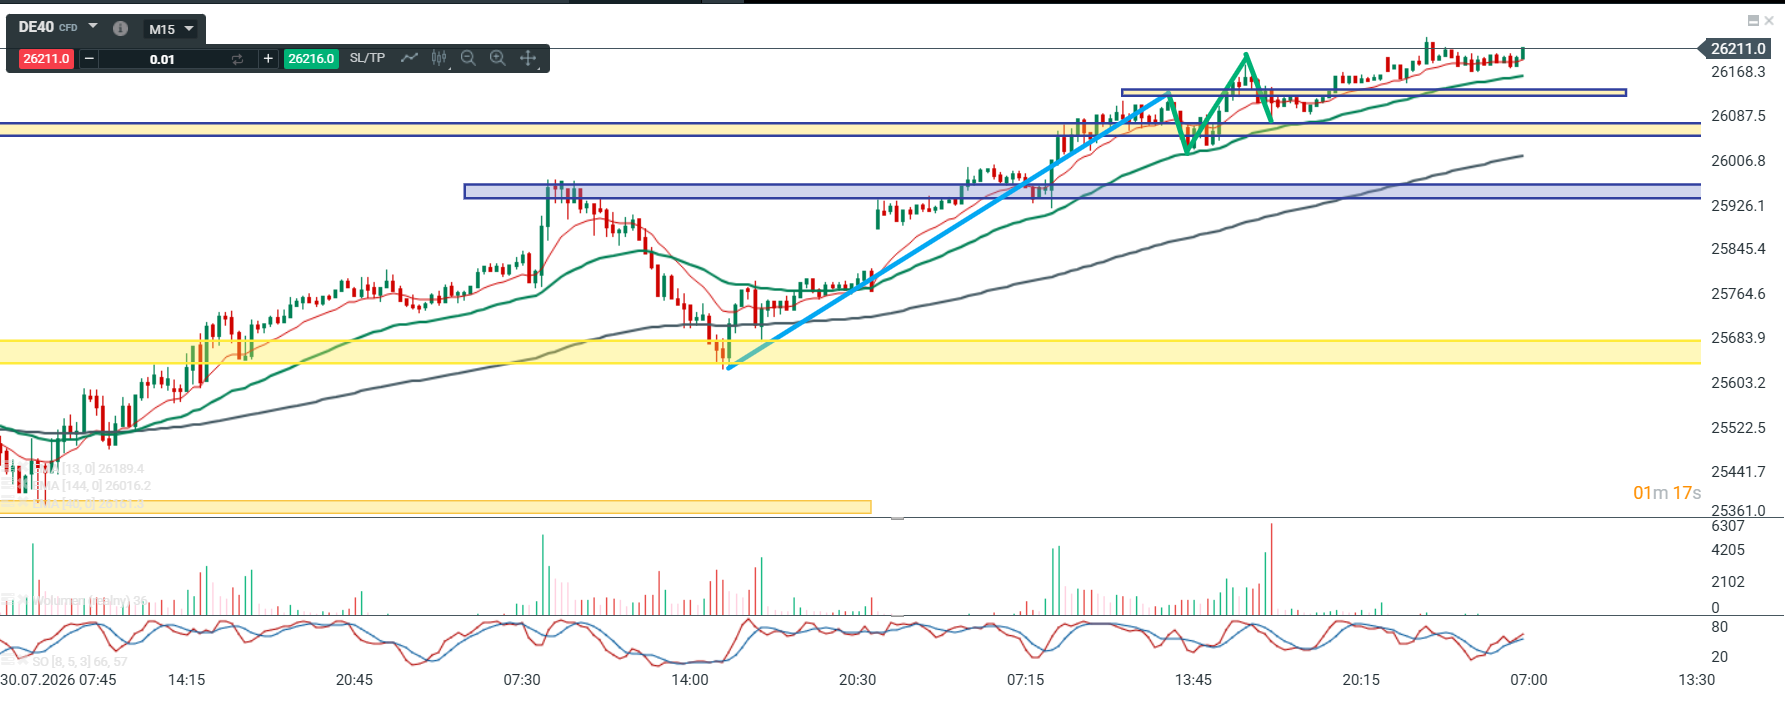Click the candle countdown timer 01m 17s

tap(1667, 493)
